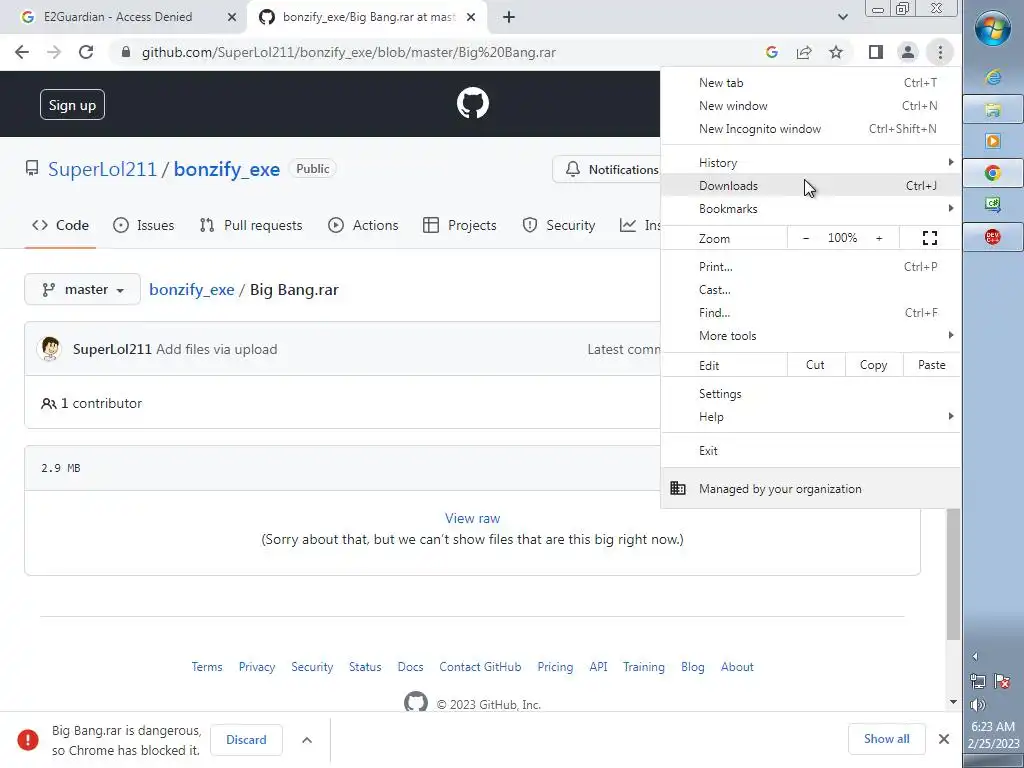Click Paste in the Edit row
Image resolution: width=1024 pixels, height=768 pixels.
click(x=931, y=365)
